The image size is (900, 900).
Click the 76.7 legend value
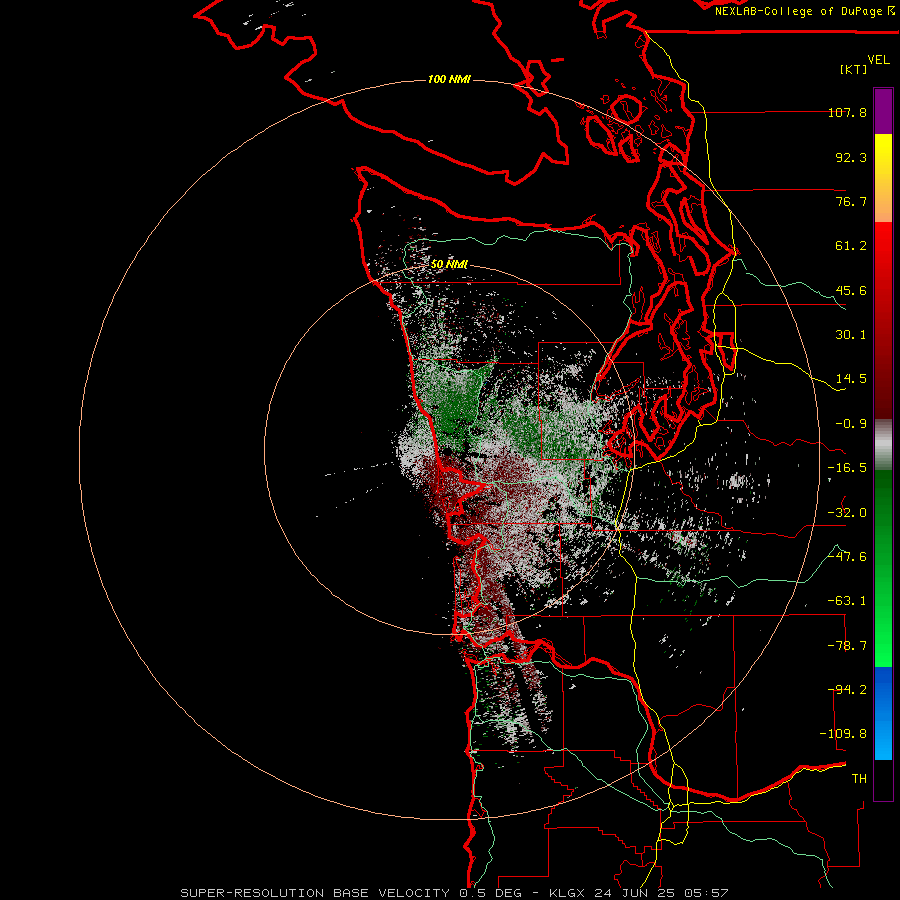[851, 201]
